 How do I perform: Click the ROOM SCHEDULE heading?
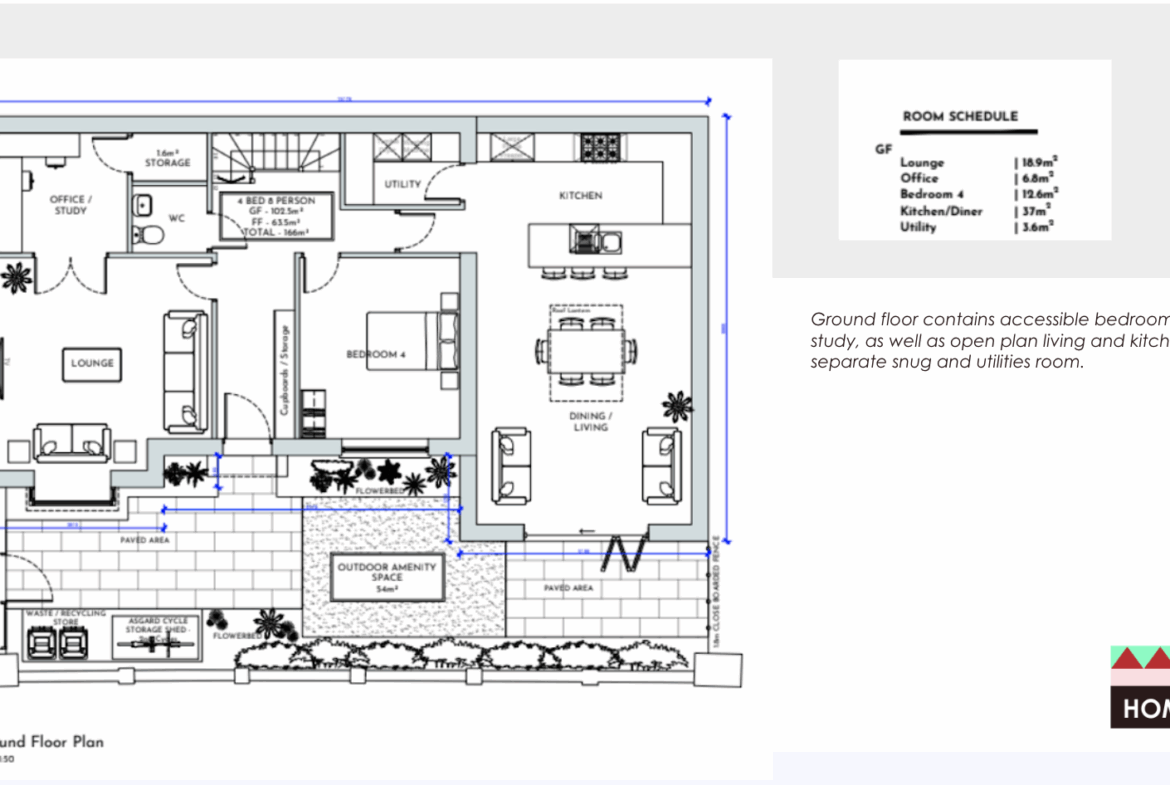point(960,116)
